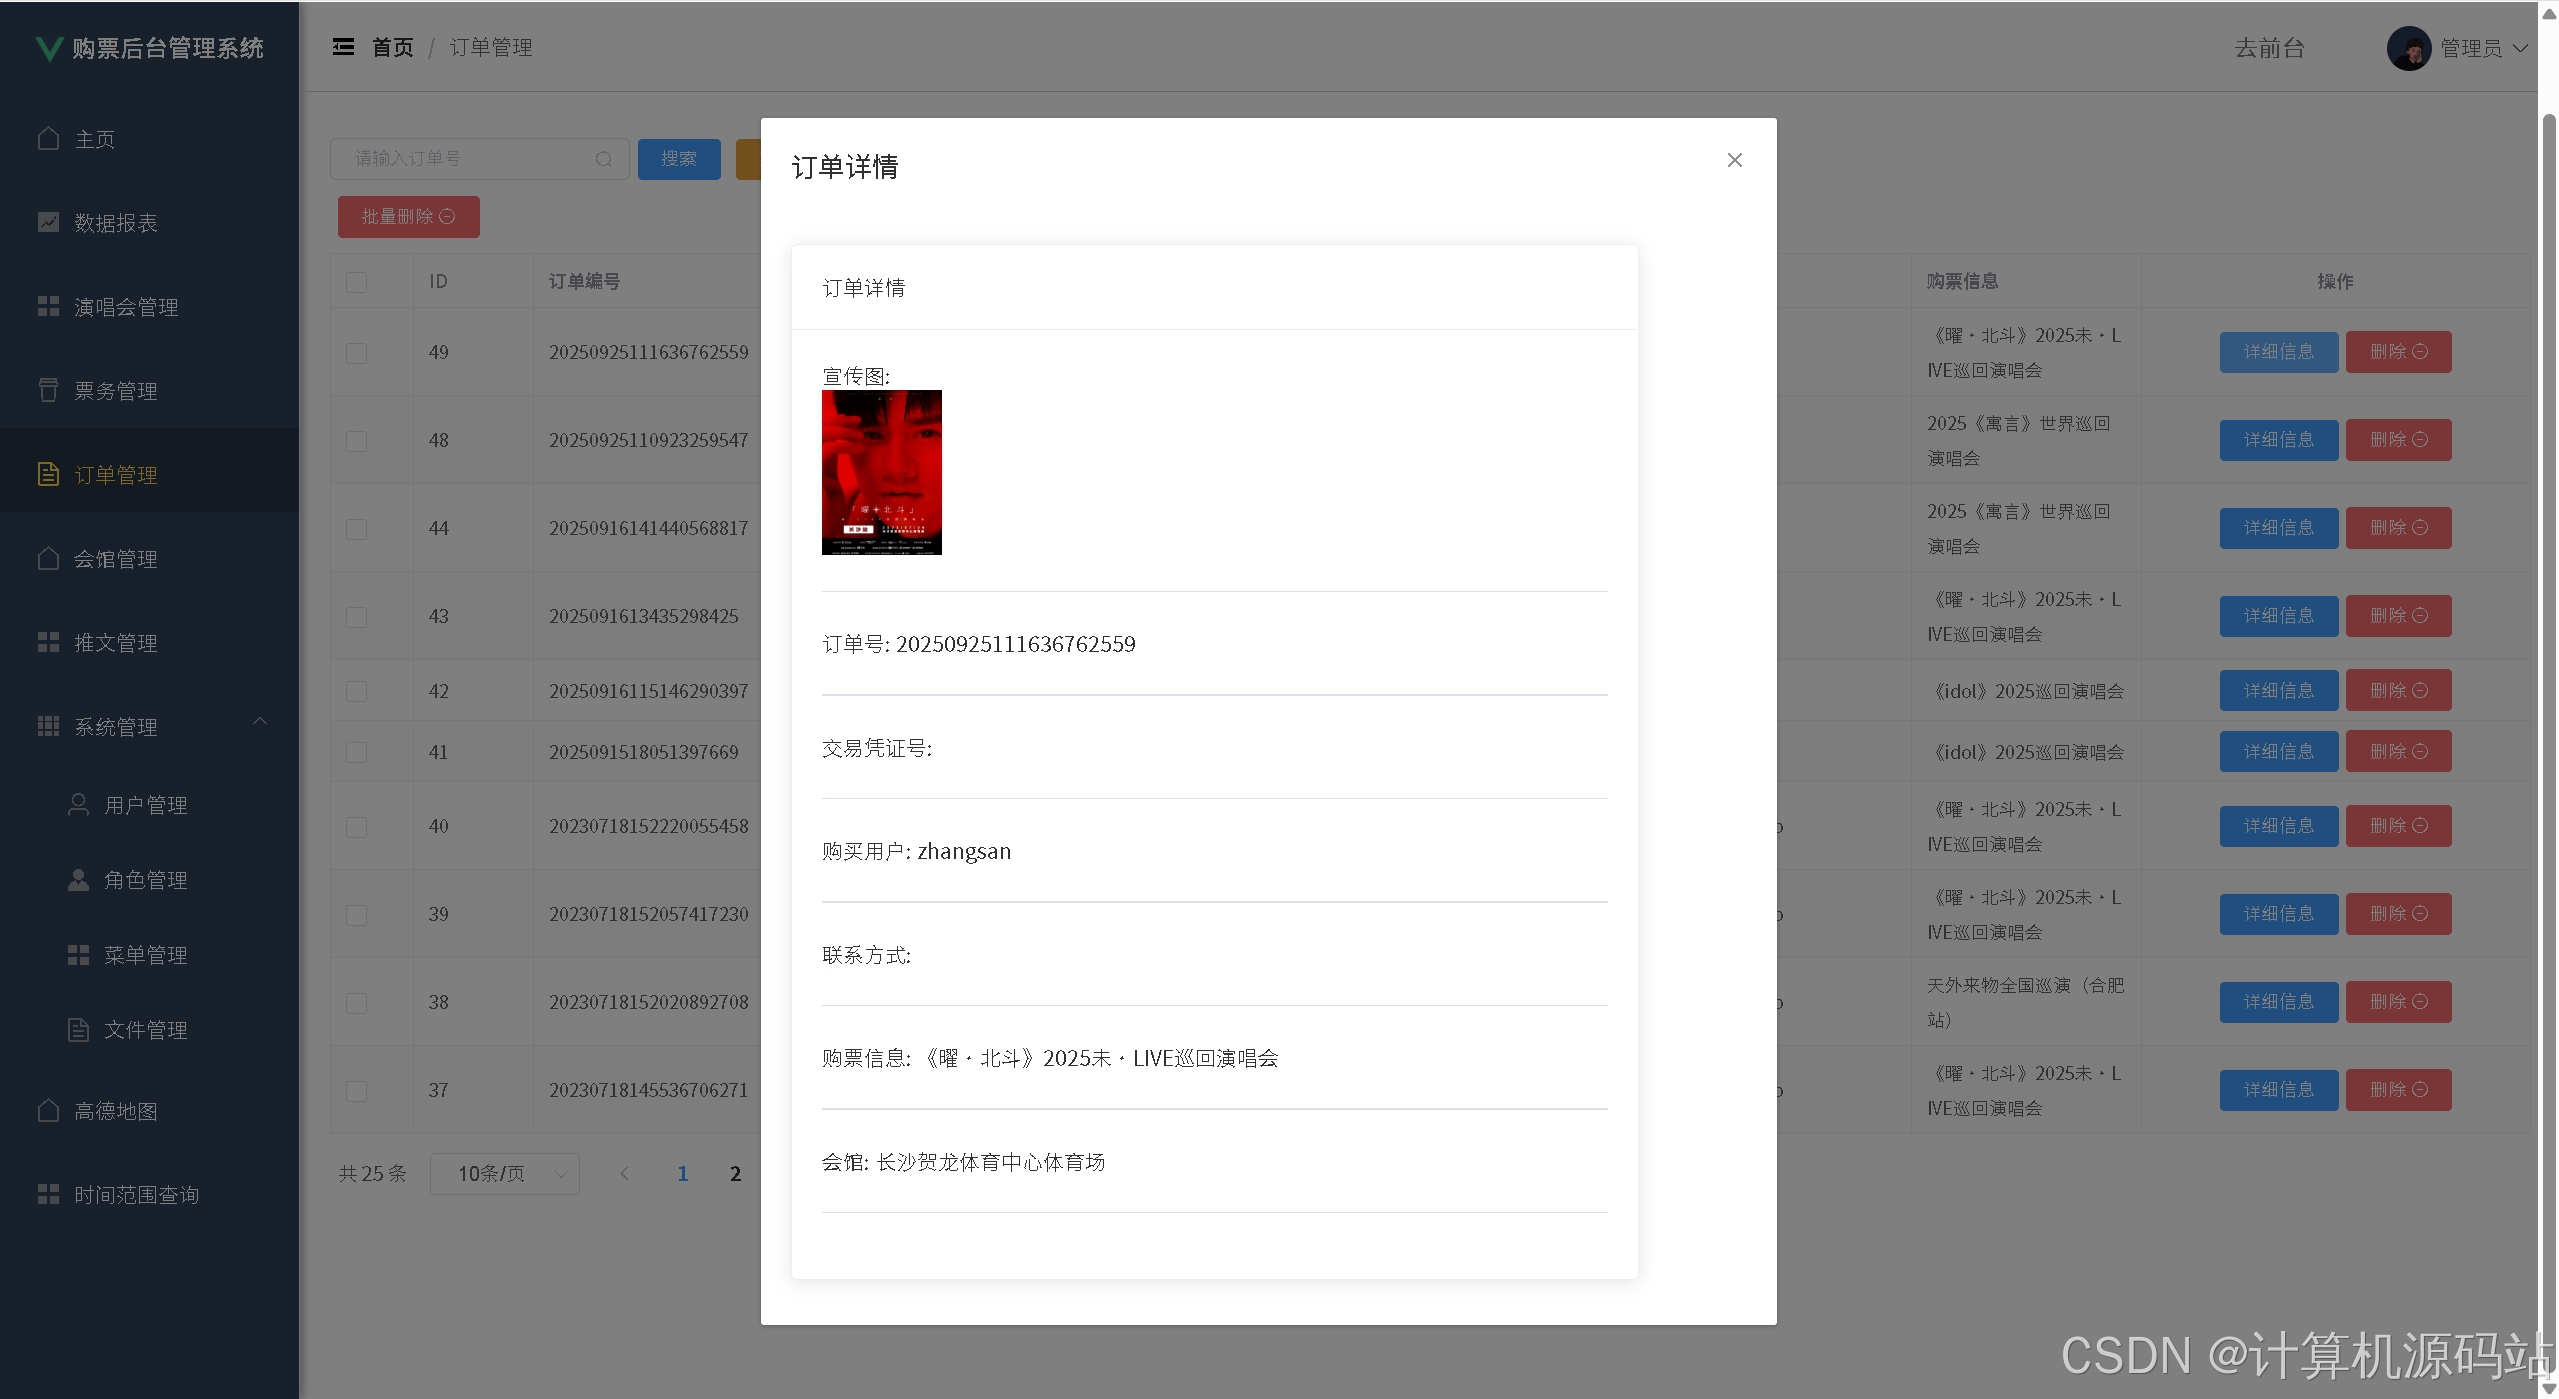Click the ticket icon beside 票务管理

point(48,390)
